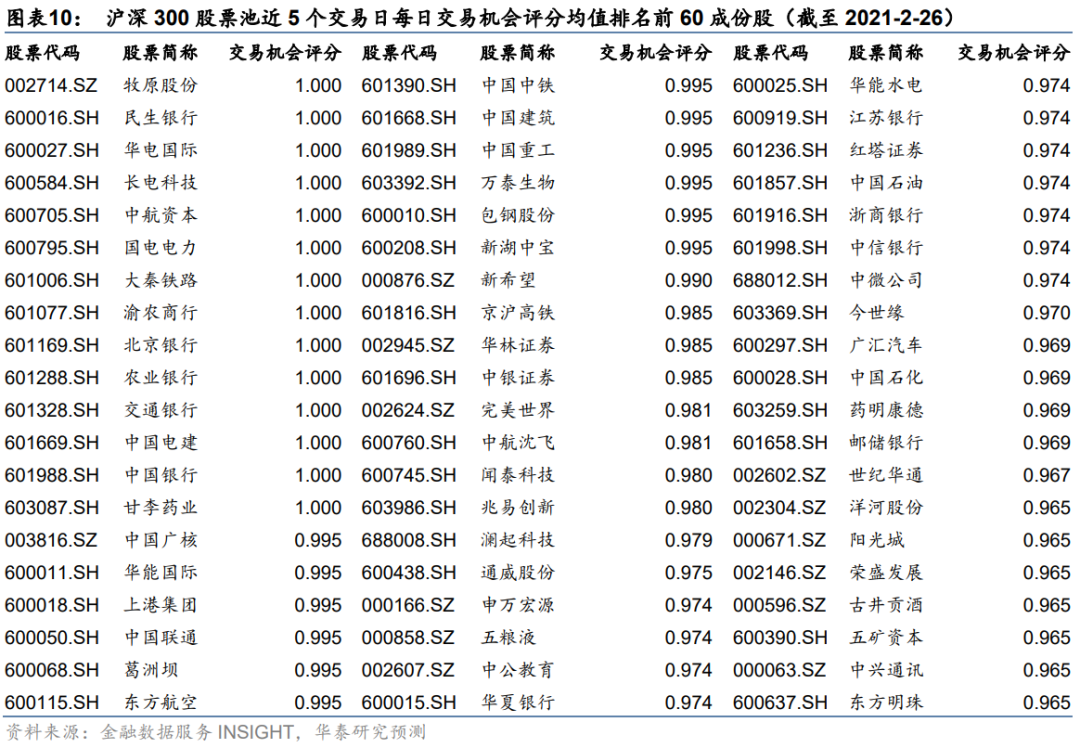Select stock code 601989.SH

408,150
